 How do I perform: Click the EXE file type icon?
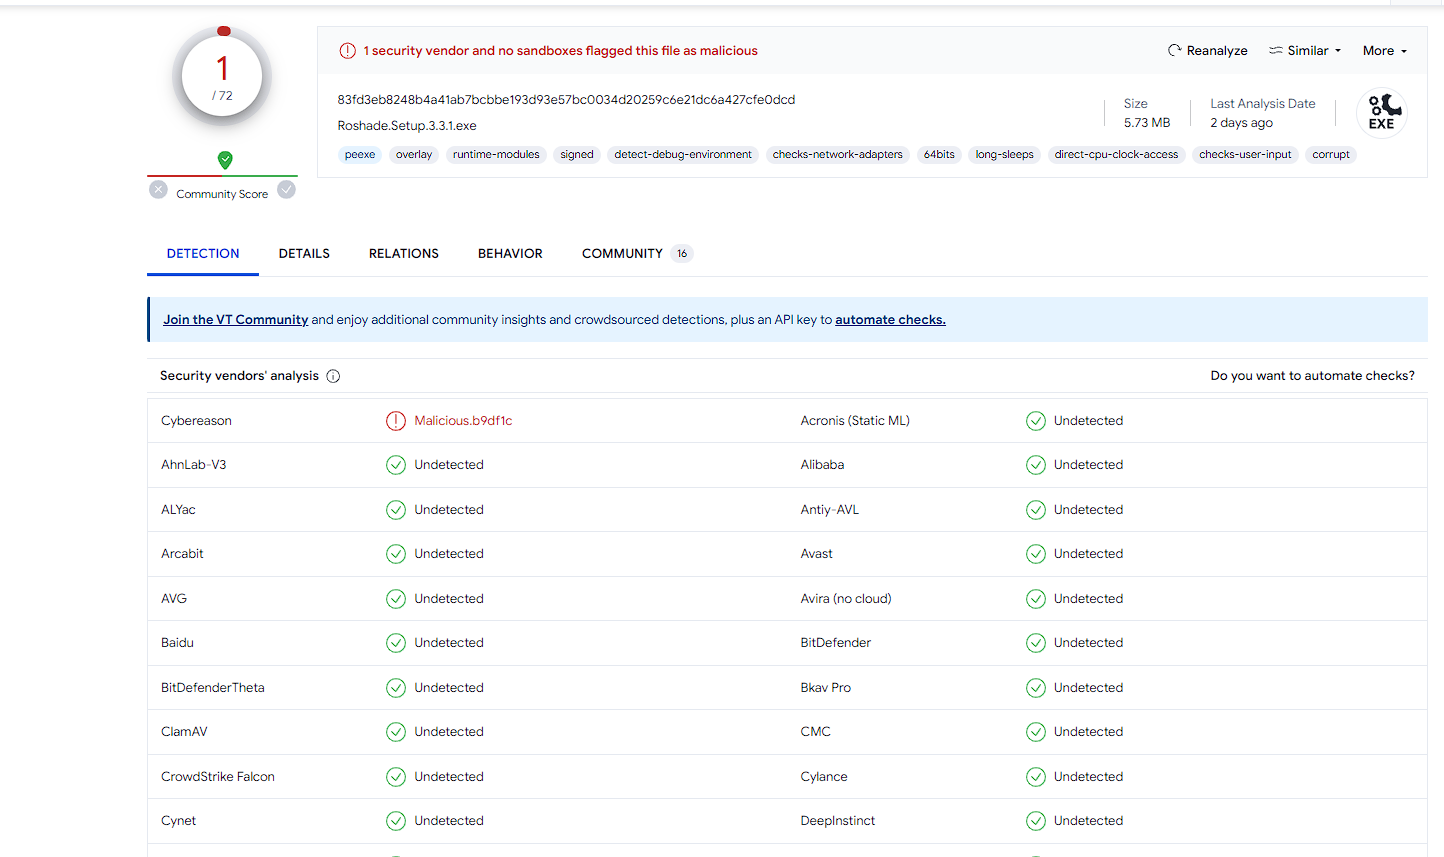(1382, 112)
